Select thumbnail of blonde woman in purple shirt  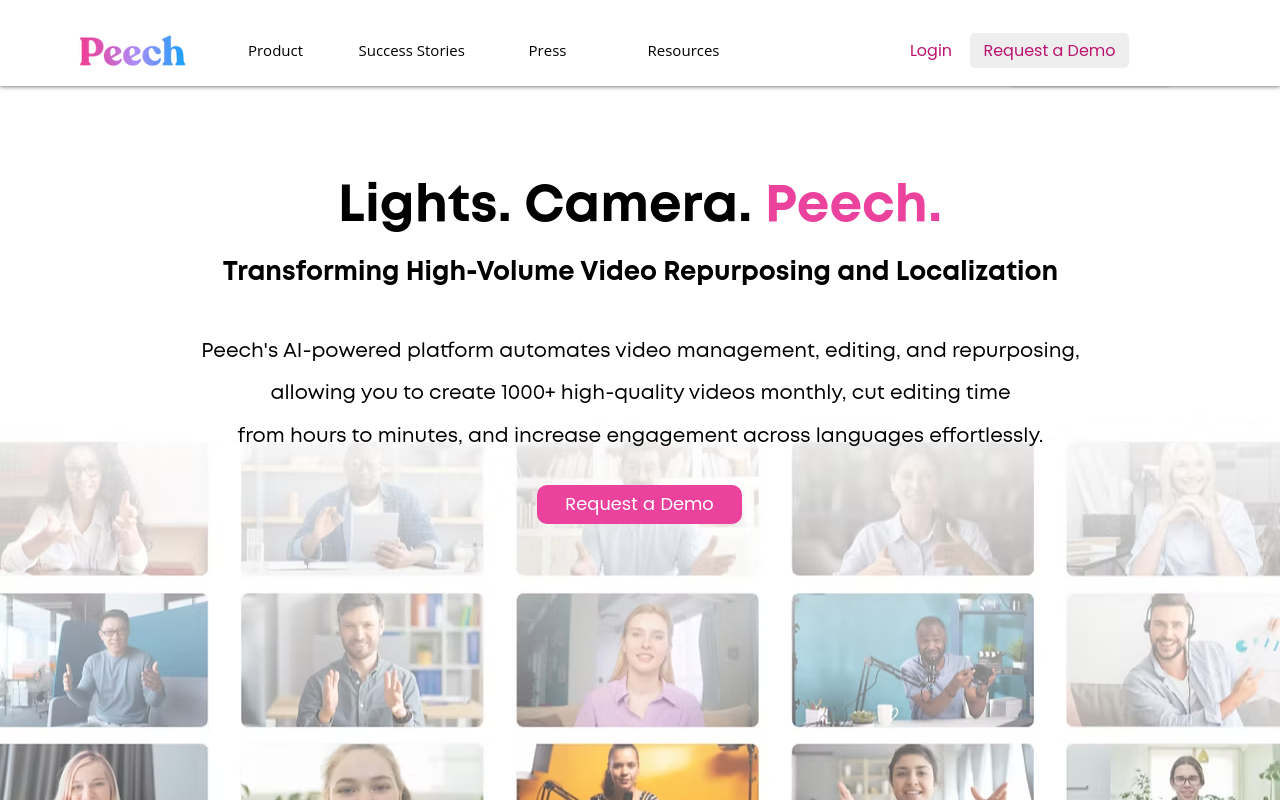[637, 660]
